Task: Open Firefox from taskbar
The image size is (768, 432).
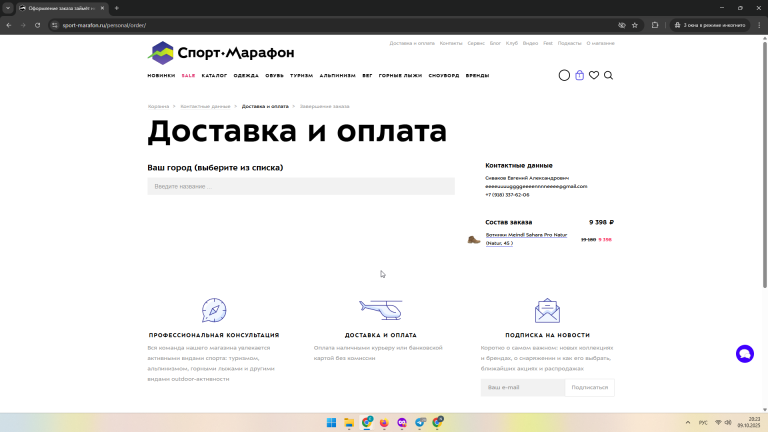Action: point(384,422)
